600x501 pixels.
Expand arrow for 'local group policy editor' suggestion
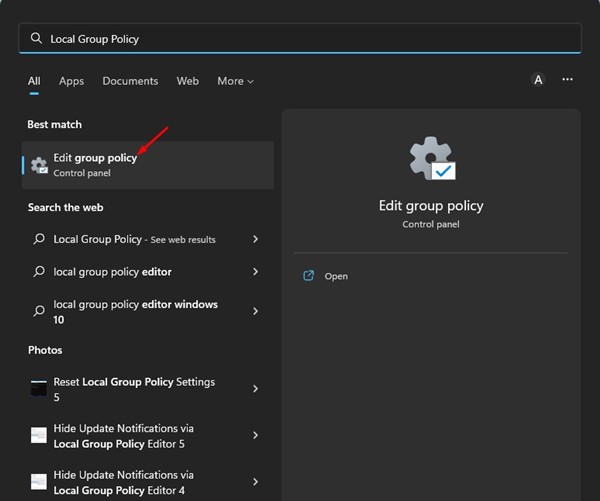[x=256, y=272]
